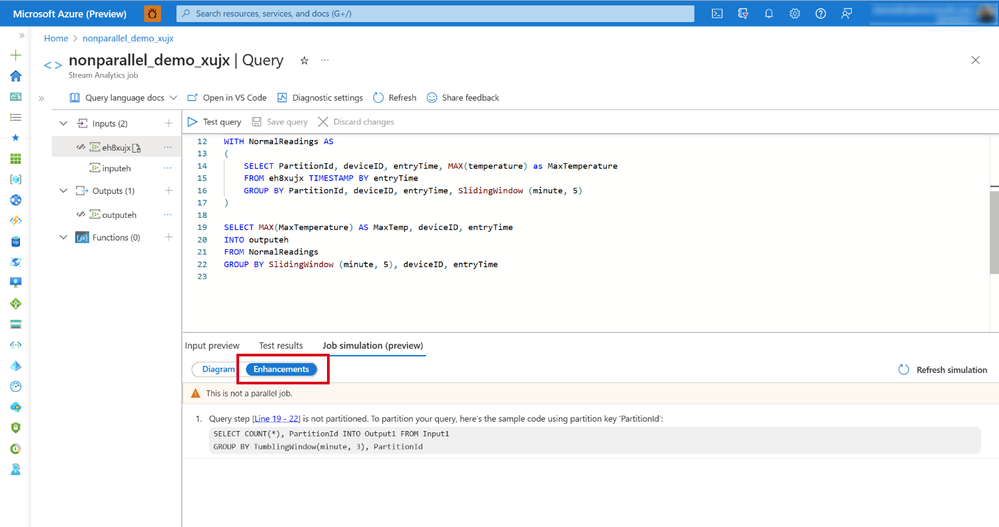Open Directories and subscriptions filter icon
This screenshot has width=999, height=527.
point(743,13)
